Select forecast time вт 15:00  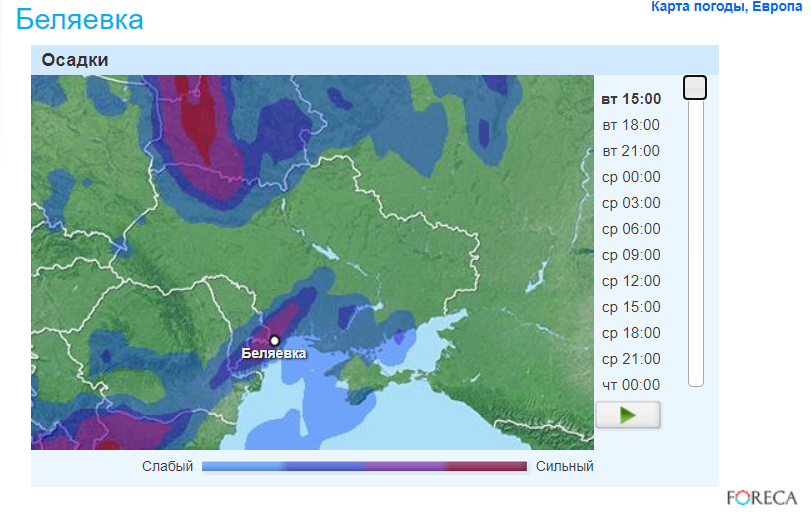pos(631,99)
